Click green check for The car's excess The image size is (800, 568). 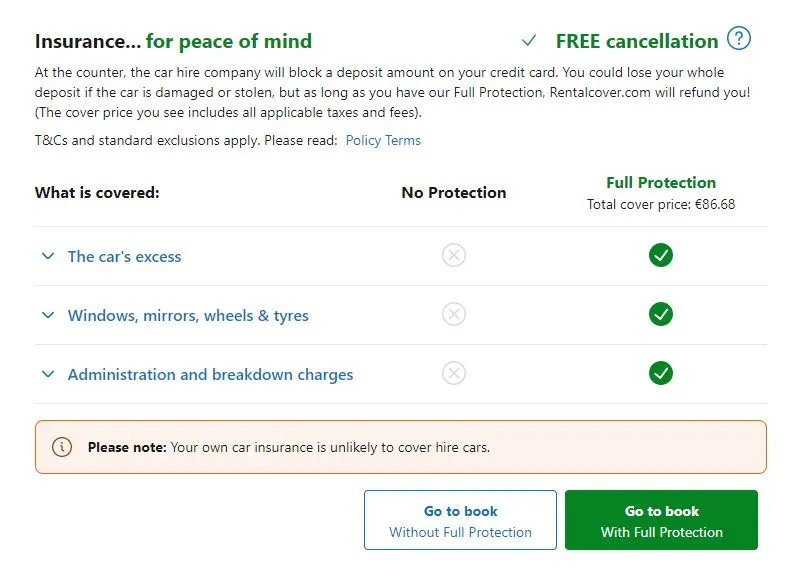pyautogui.click(x=660, y=256)
